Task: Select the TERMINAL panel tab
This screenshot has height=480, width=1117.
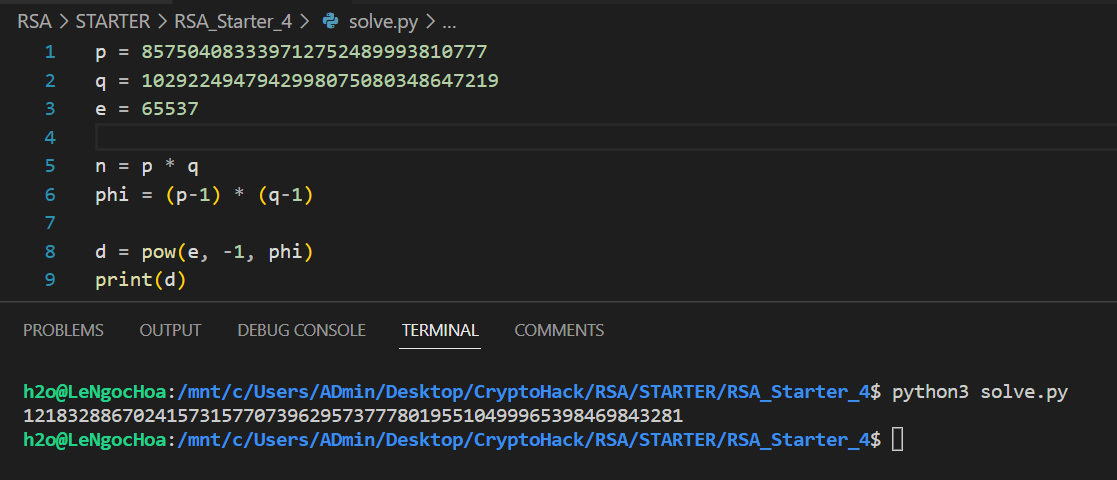Action: [x=440, y=330]
